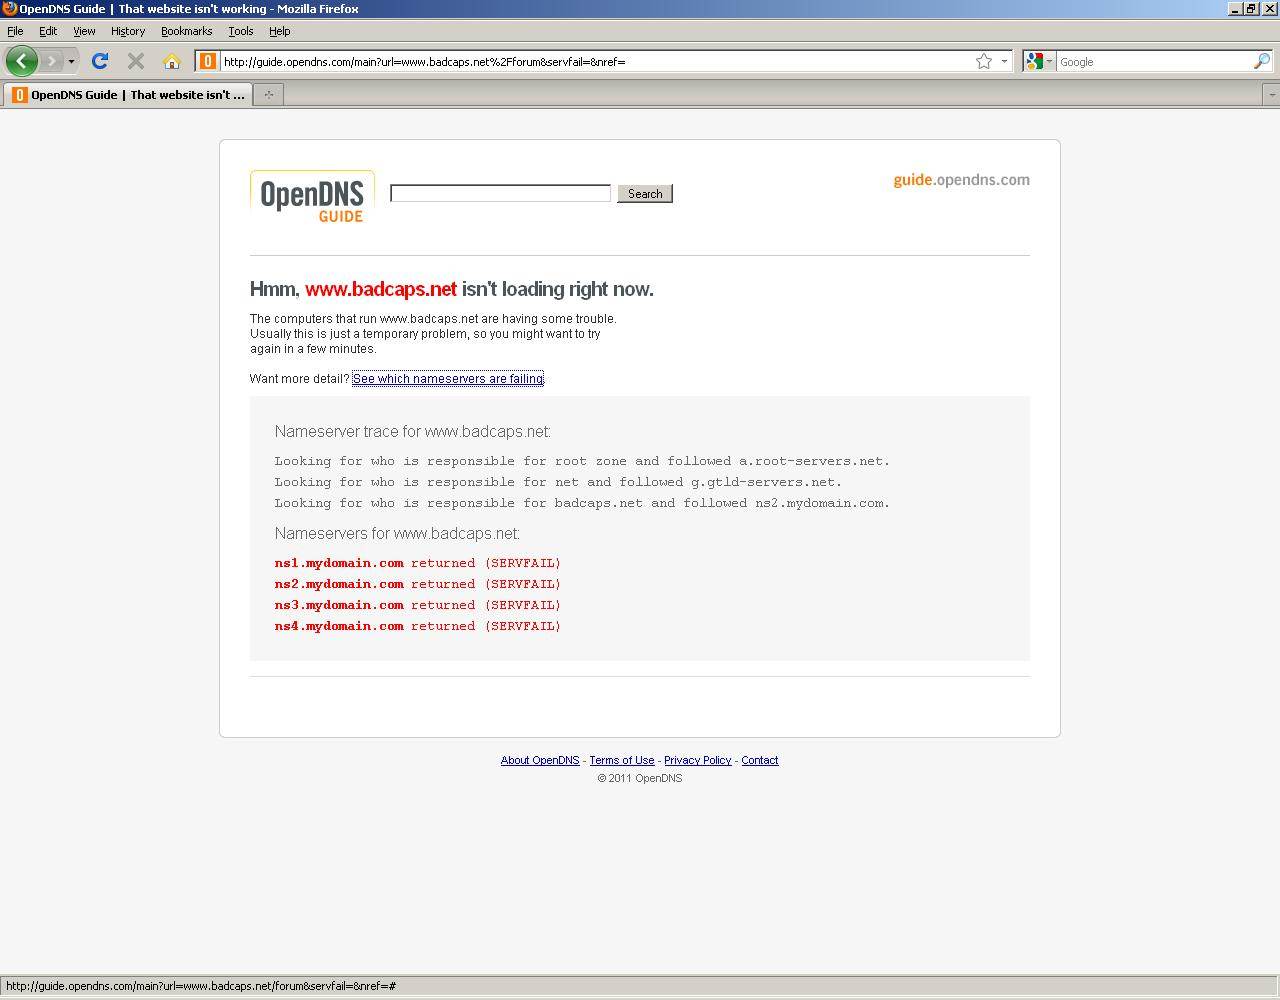The image size is (1280, 1000).
Task: Go to the Home page
Action: (x=172, y=61)
